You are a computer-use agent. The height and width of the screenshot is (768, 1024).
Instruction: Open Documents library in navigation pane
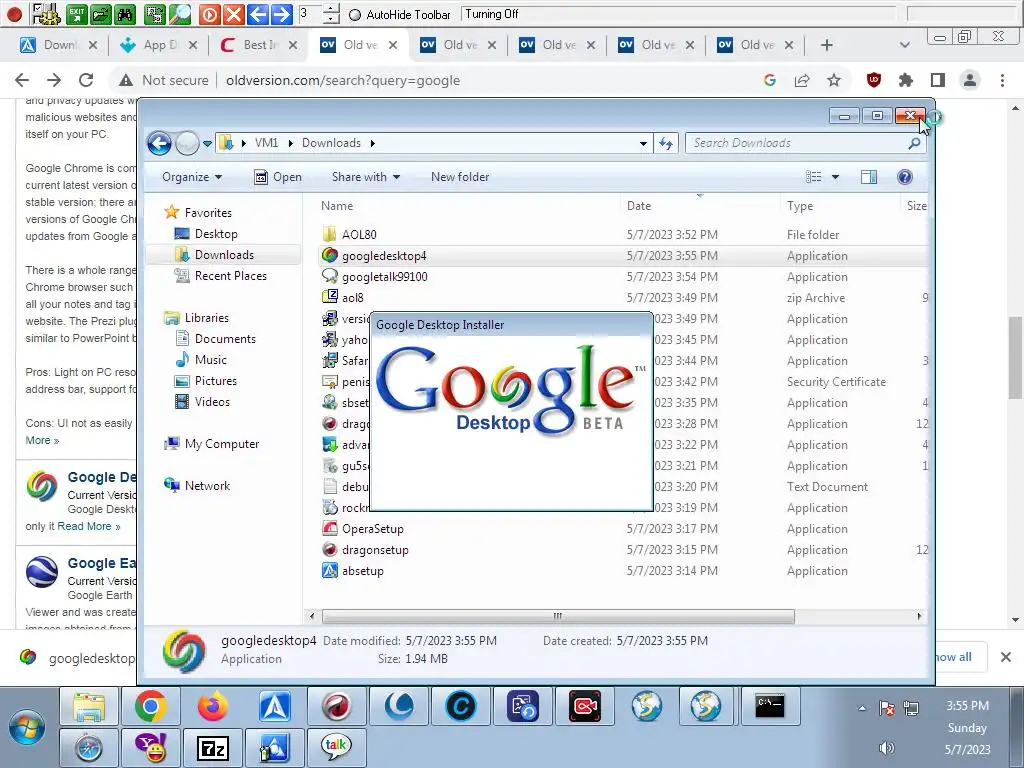pos(225,338)
